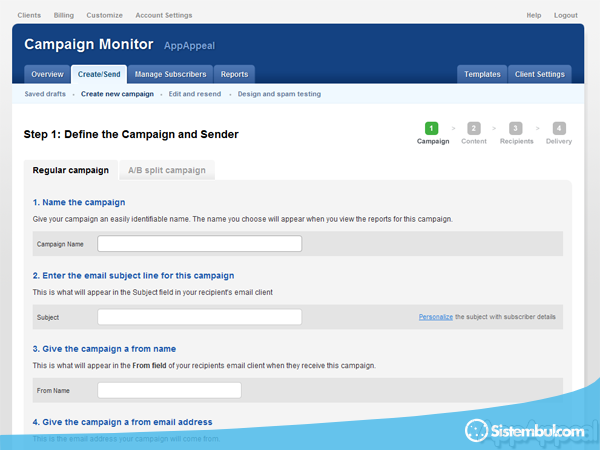Click '2. Enter the email subject line' heading
Image resolution: width=600 pixels, height=450 pixels.
point(133,276)
